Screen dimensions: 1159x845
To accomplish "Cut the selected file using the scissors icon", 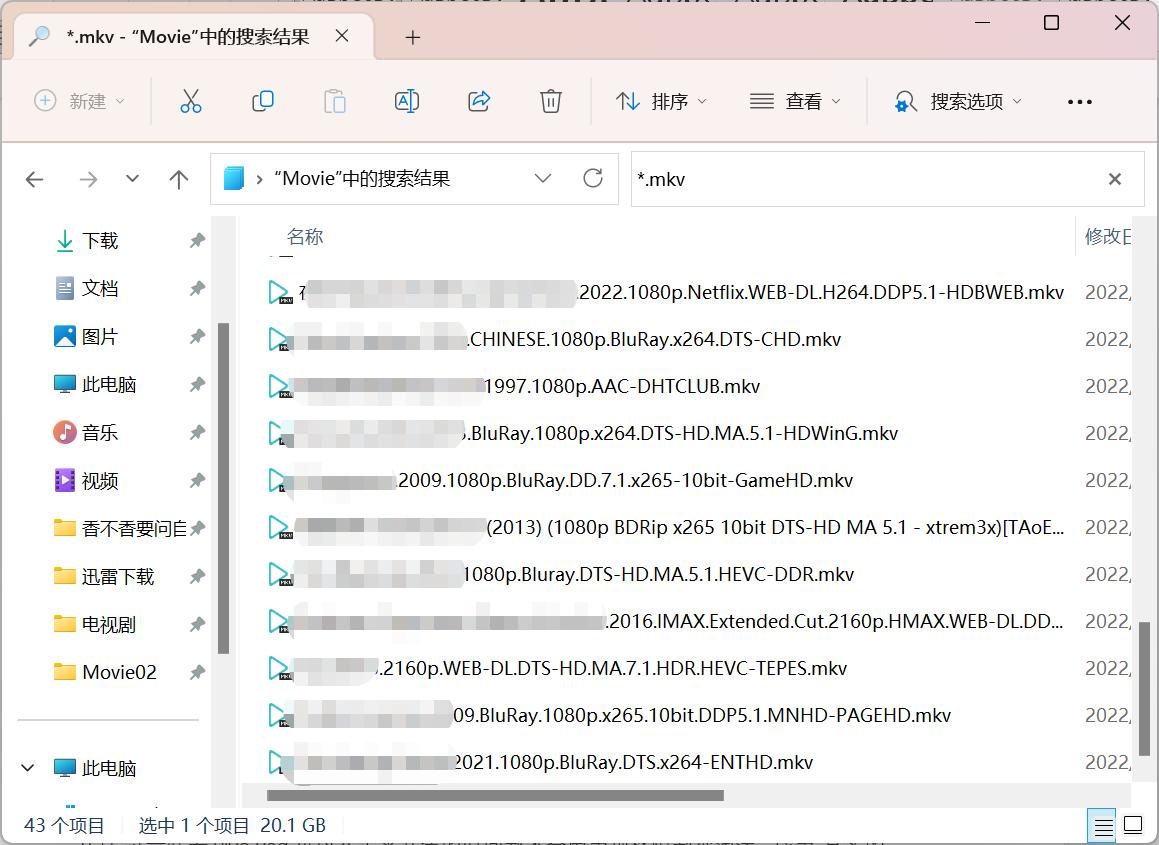I will [x=191, y=100].
